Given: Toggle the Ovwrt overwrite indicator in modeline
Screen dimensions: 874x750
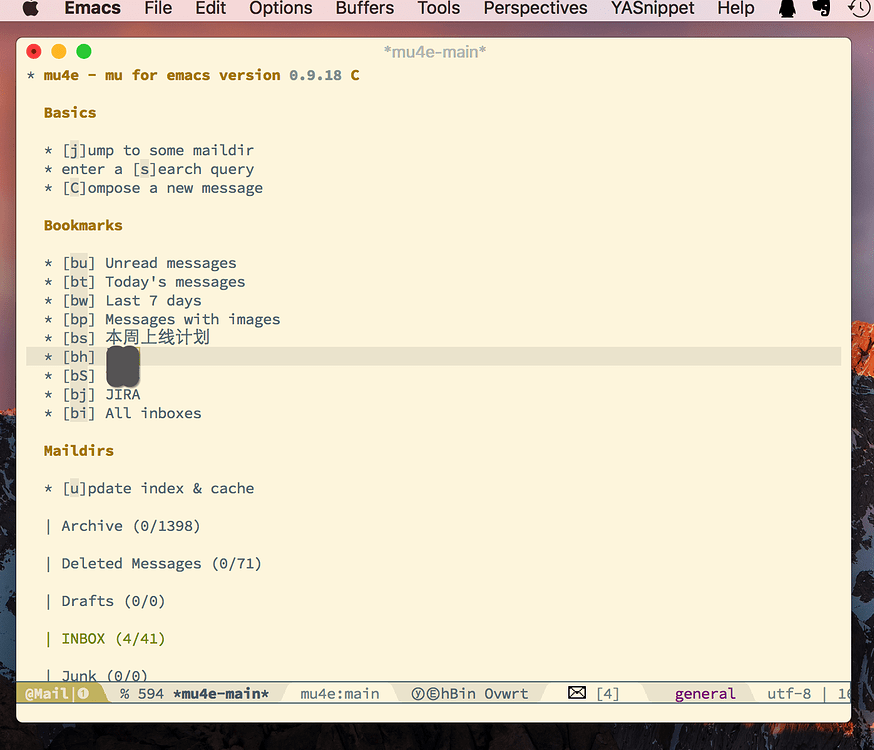Looking at the screenshot, I should (x=505, y=692).
